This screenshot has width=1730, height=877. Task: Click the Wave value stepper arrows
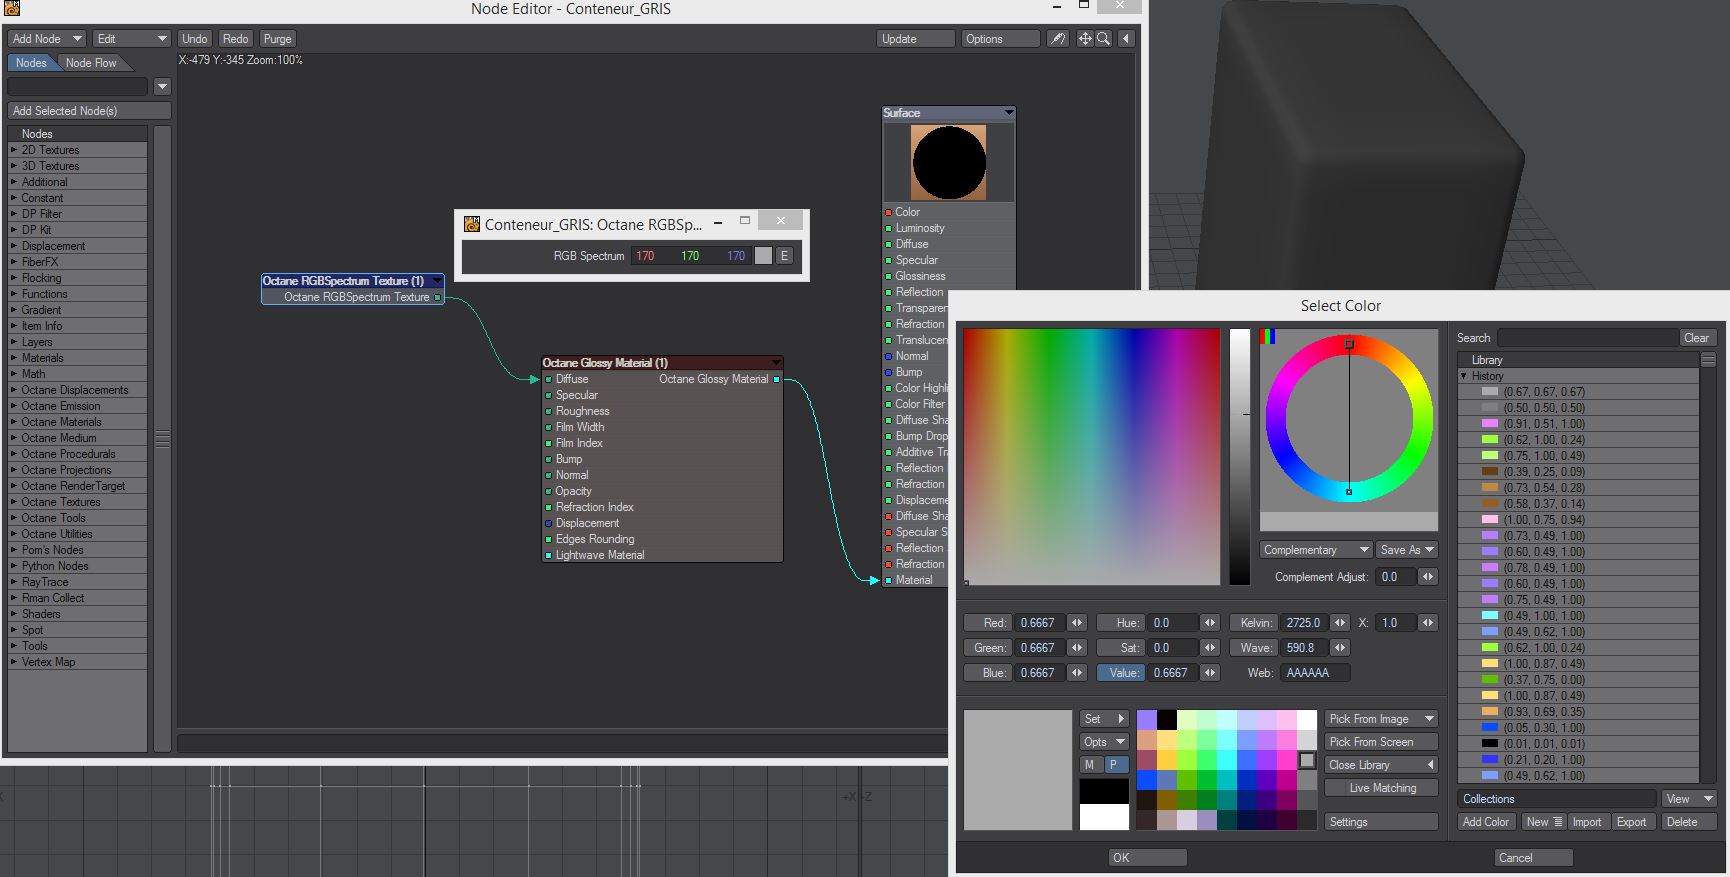(x=1340, y=648)
